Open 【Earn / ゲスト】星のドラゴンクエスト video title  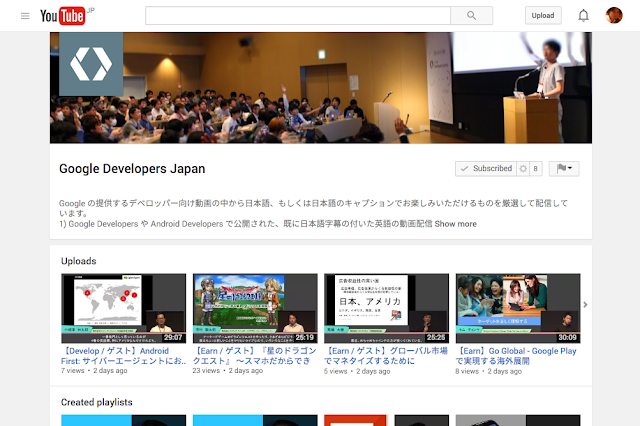[255, 356]
